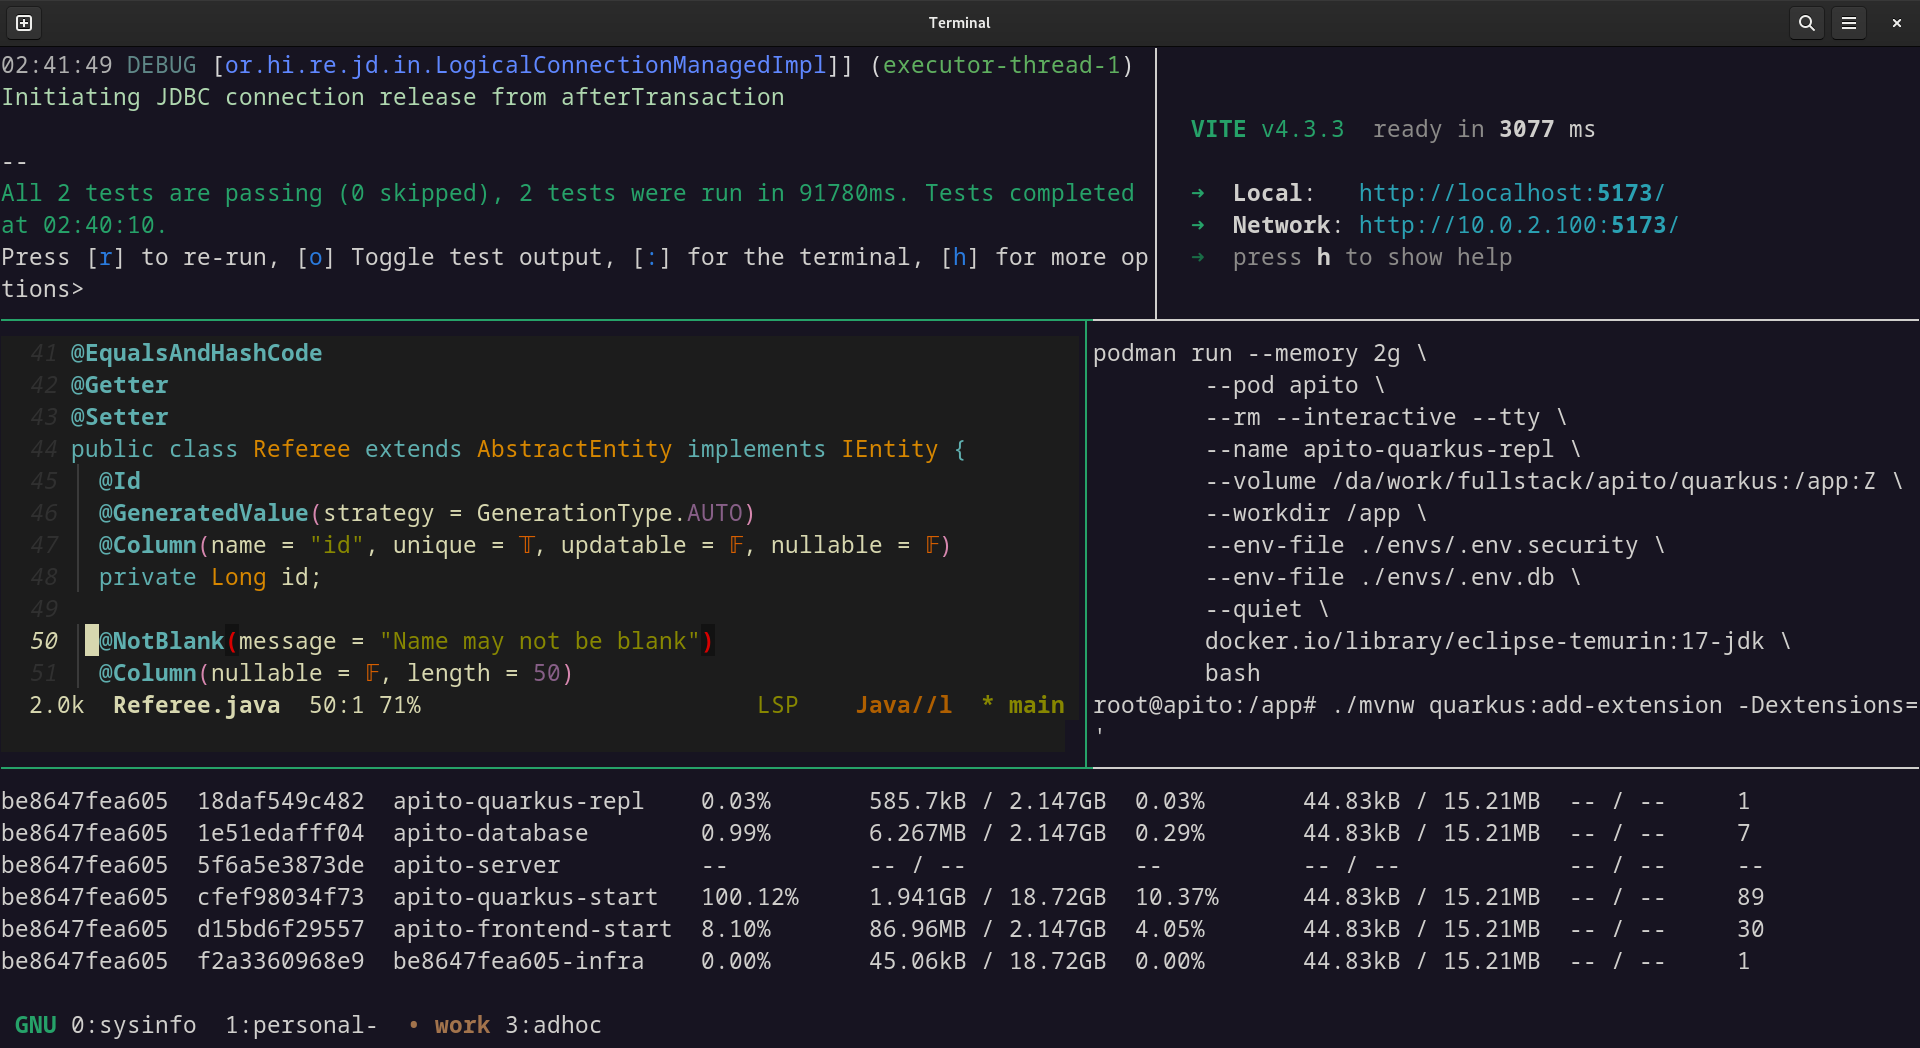Switch to tmux window 0:sysinfo
The width and height of the screenshot is (1920, 1048).
133,1025
